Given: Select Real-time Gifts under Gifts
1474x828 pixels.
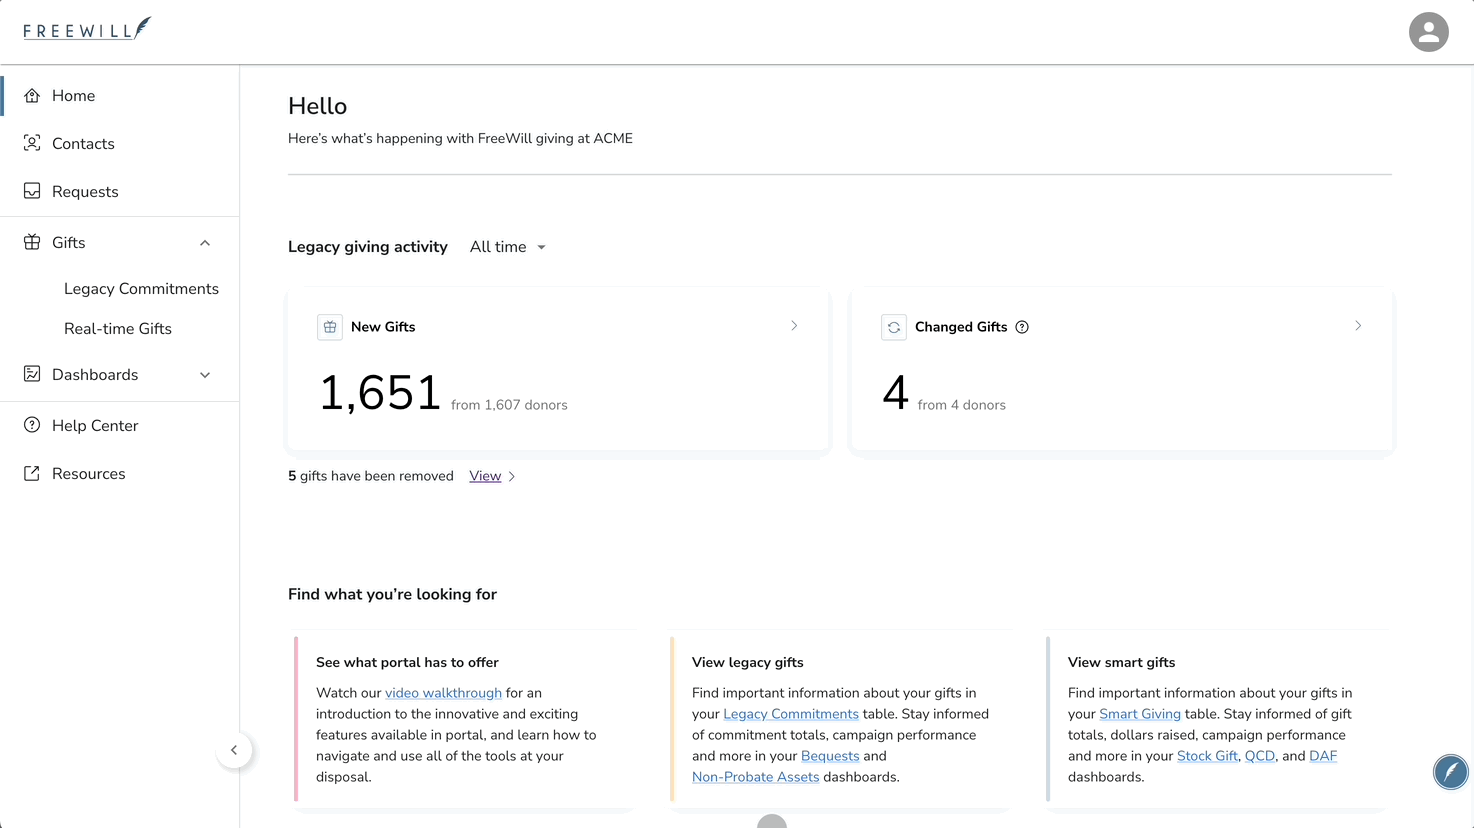Looking at the screenshot, I should [x=118, y=329].
